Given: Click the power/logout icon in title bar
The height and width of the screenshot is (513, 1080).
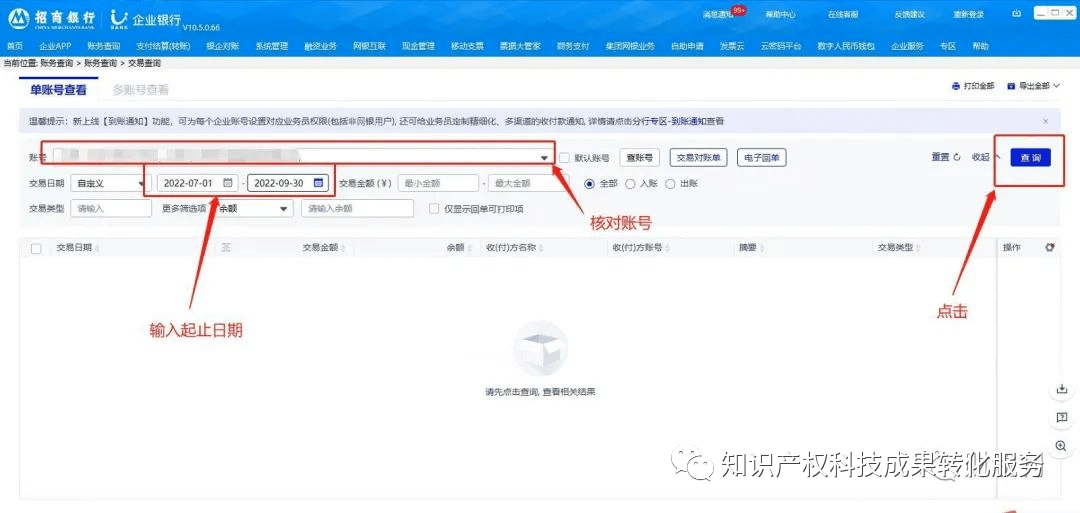Looking at the screenshot, I should point(1017,14).
